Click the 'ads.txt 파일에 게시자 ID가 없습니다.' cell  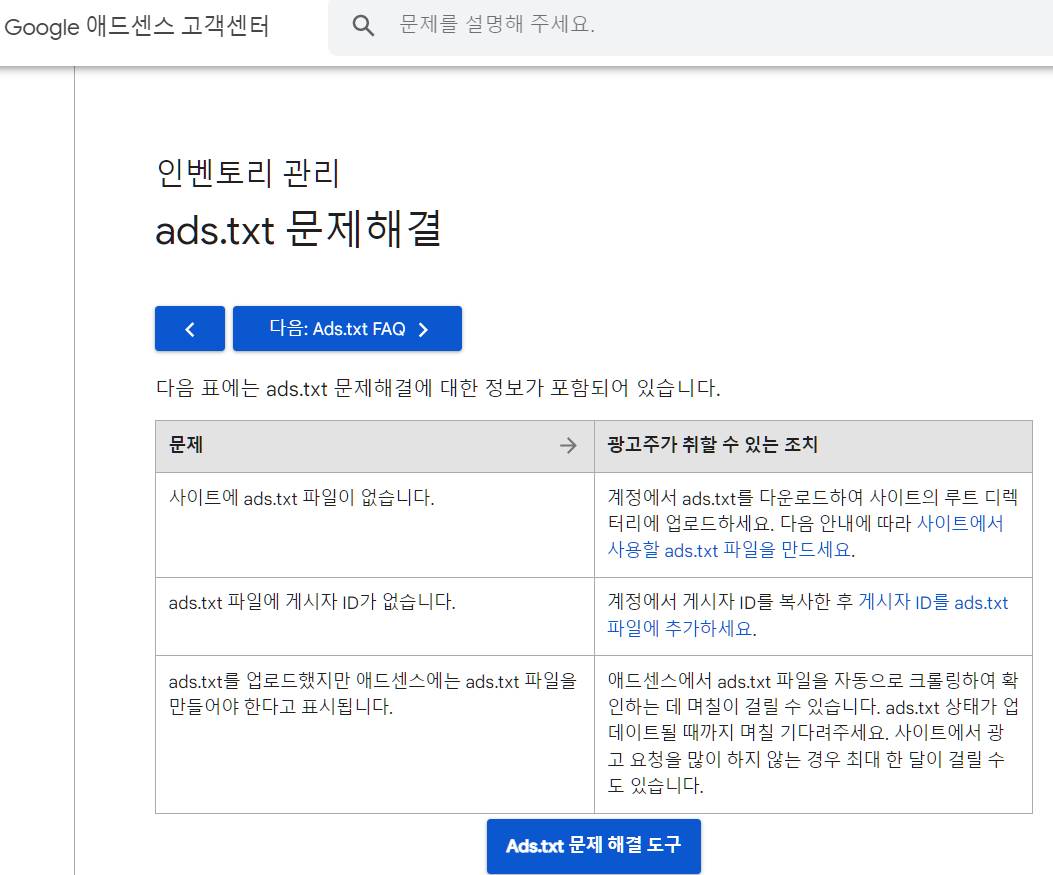(x=375, y=616)
